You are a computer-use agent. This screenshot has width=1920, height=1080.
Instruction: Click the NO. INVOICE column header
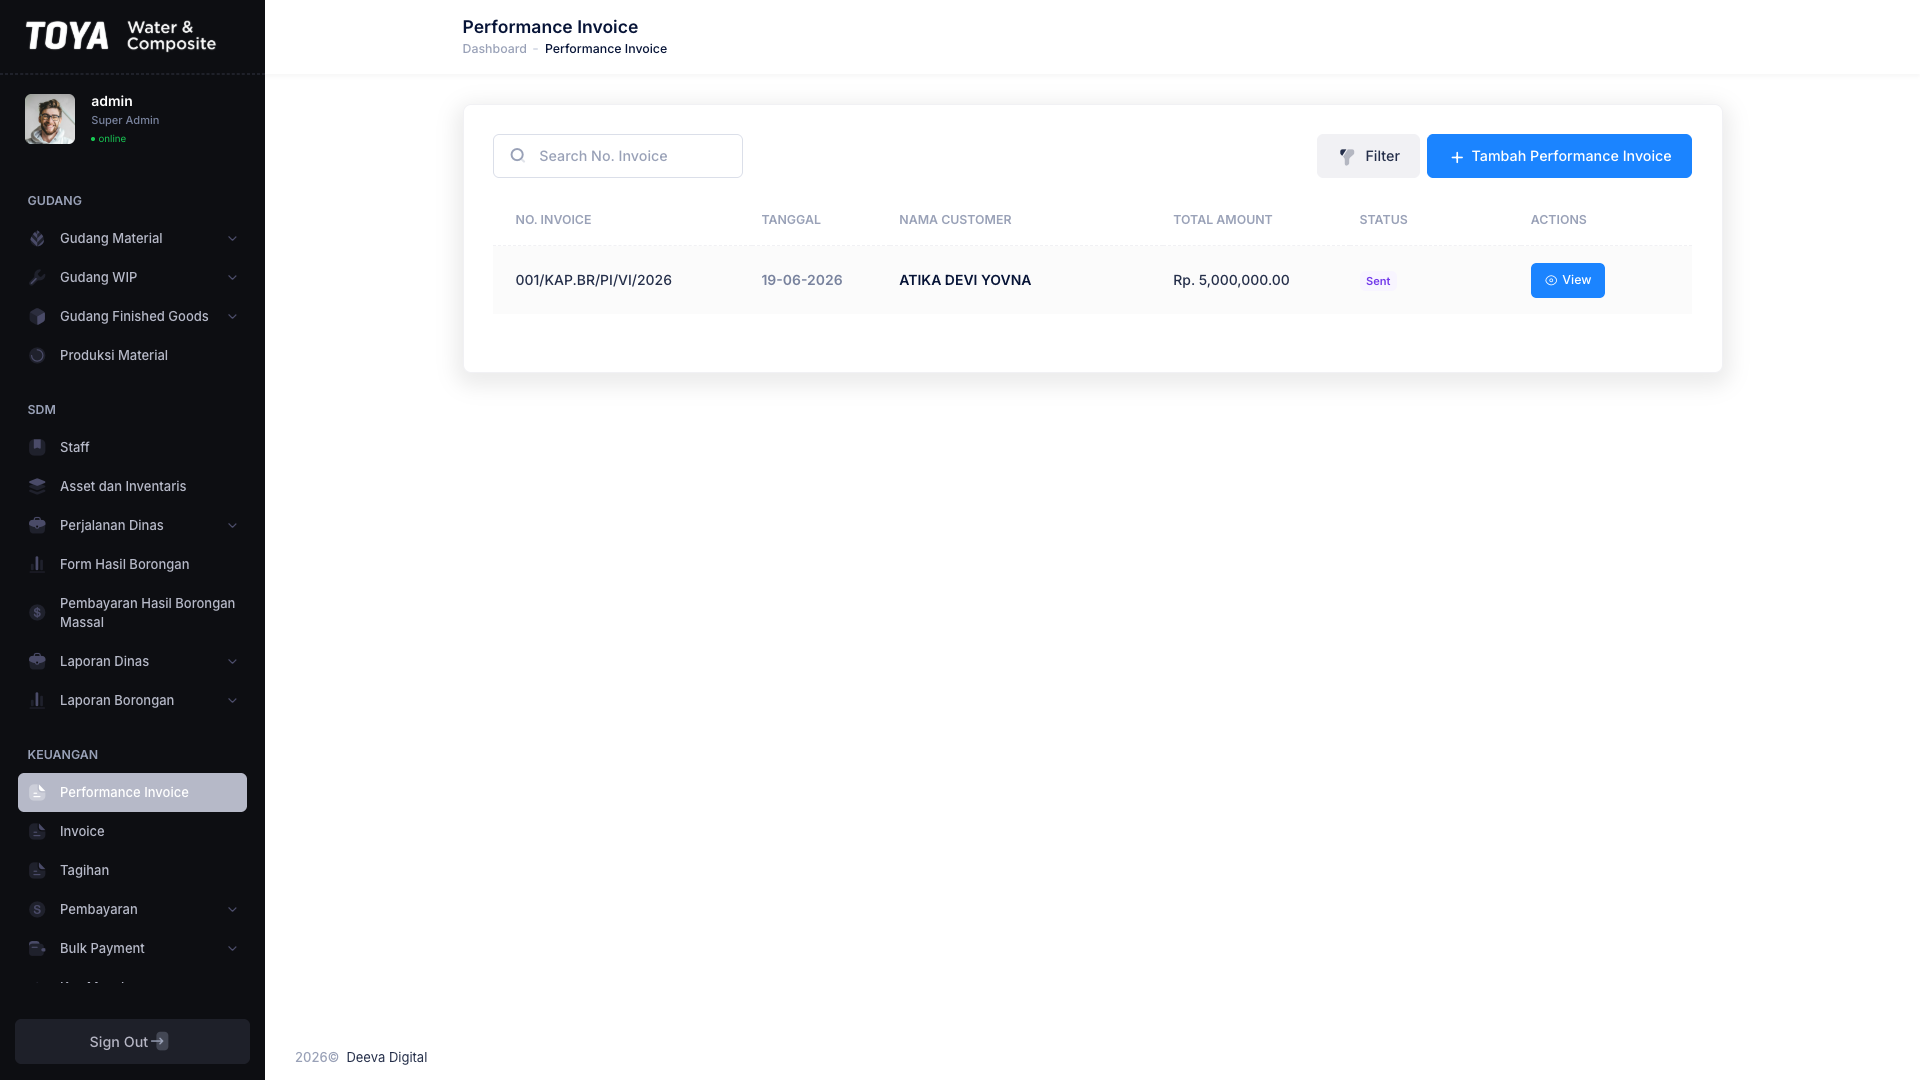click(553, 220)
